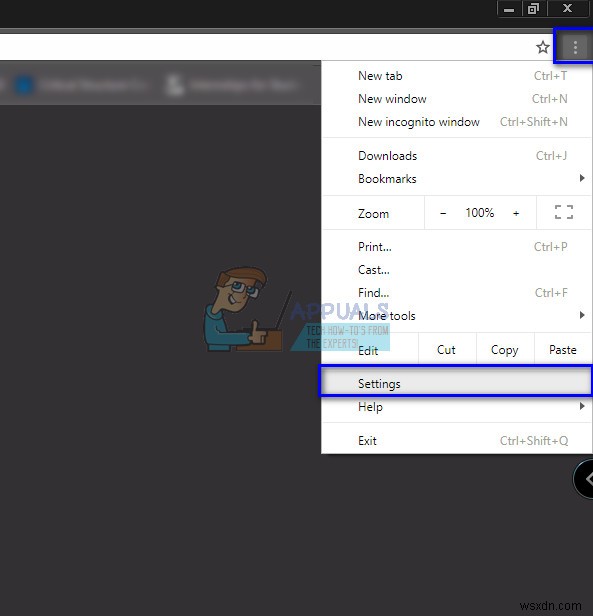The image size is (593, 616).
Task: Click the 100% zoom level value
Action: pyautogui.click(x=479, y=213)
